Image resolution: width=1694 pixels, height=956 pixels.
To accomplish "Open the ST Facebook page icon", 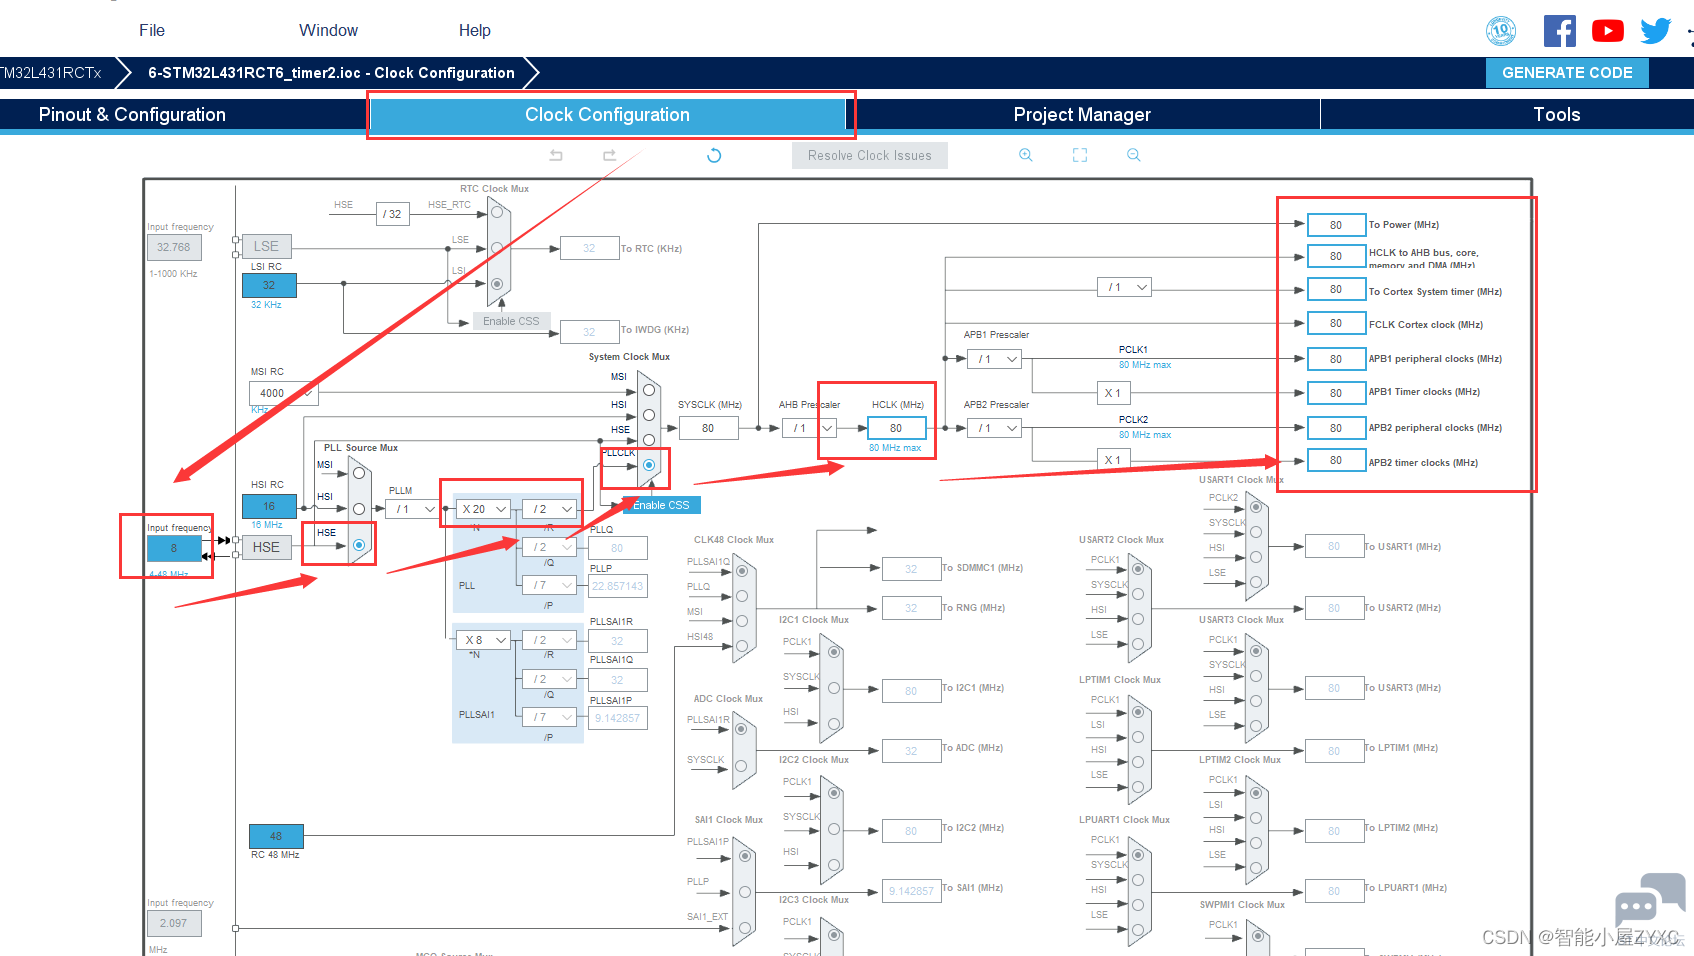I will (x=1560, y=31).
